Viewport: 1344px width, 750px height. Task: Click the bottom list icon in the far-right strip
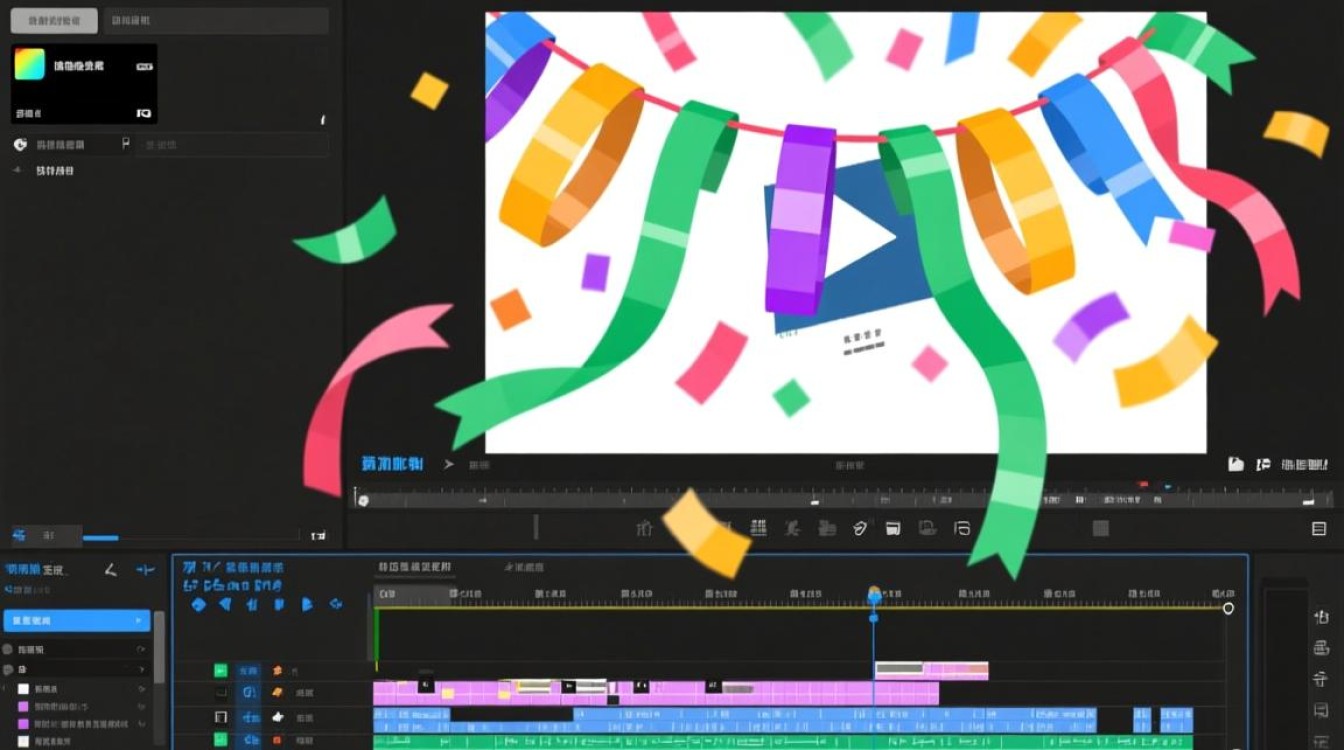click(x=1321, y=741)
